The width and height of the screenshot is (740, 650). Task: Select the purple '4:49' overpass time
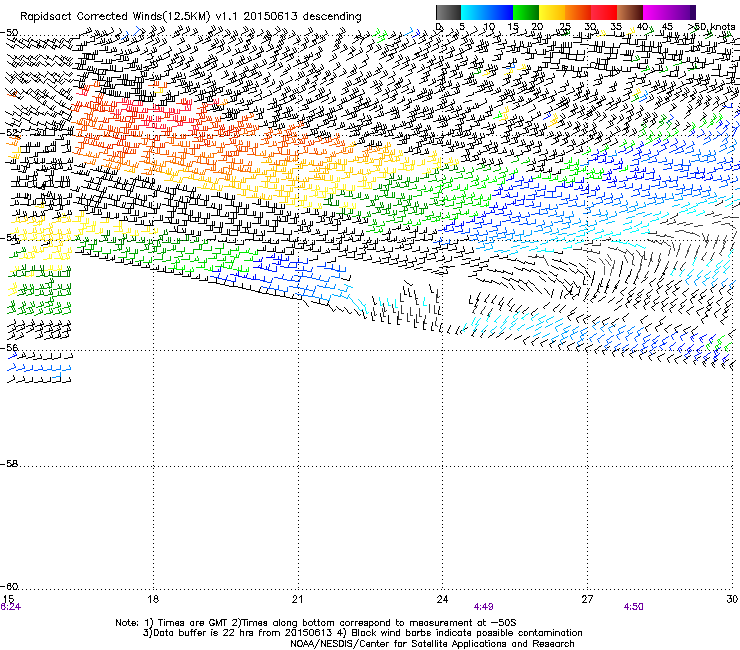click(x=484, y=607)
